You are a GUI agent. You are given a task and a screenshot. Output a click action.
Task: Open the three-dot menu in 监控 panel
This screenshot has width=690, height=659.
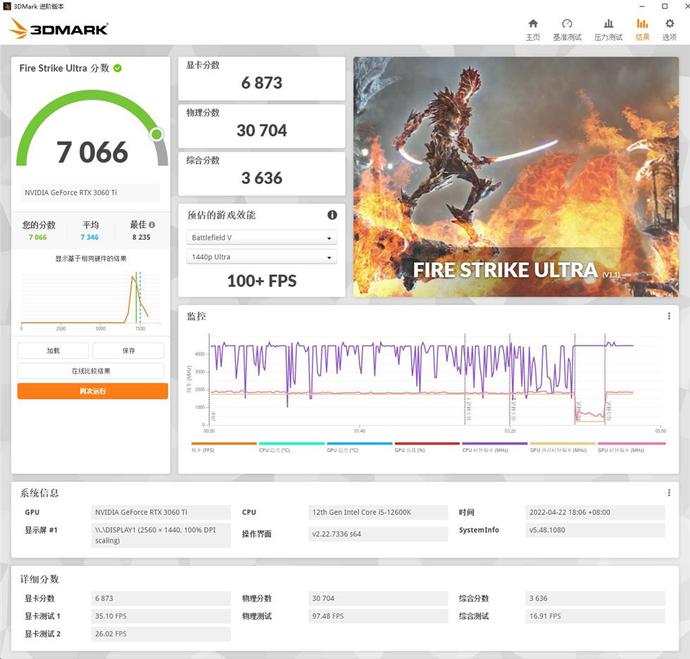coord(669,316)
